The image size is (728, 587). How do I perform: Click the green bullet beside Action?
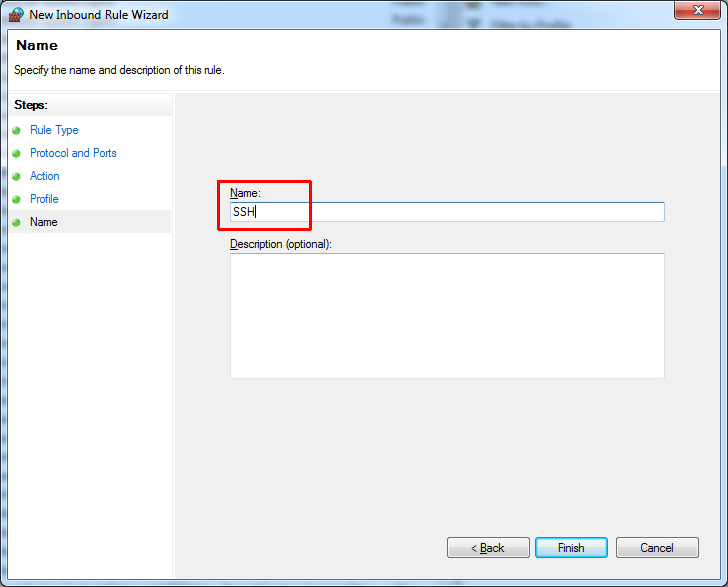coord(17,176)
